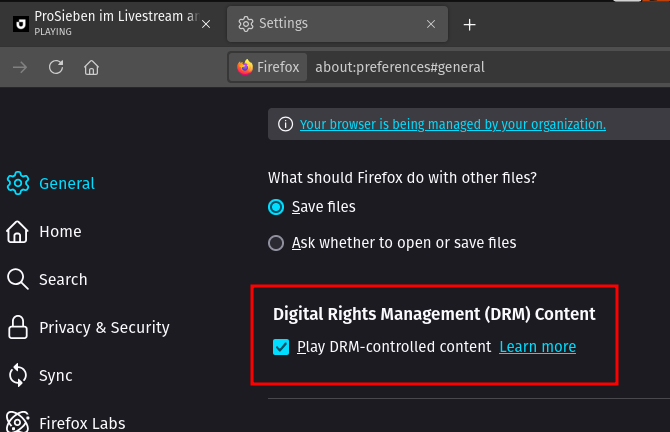
Task: Go to the browser home page
Action: point(91,67)
